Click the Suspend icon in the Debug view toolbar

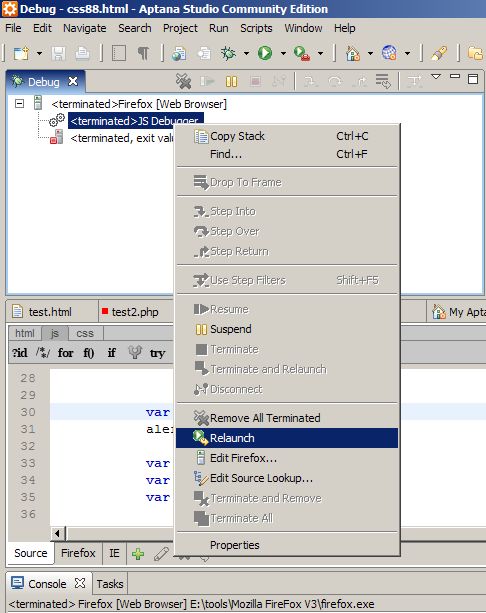(x=231, y=81)
